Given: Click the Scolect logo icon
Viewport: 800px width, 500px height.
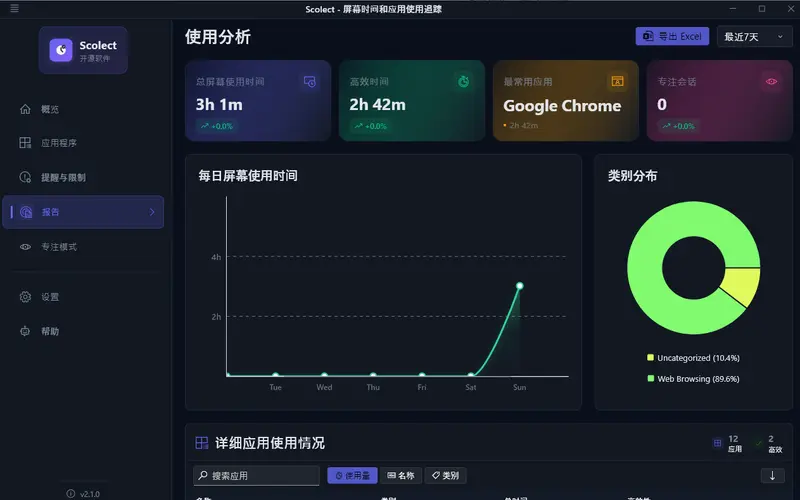Looking at the screenshot, I should (61, 50).
